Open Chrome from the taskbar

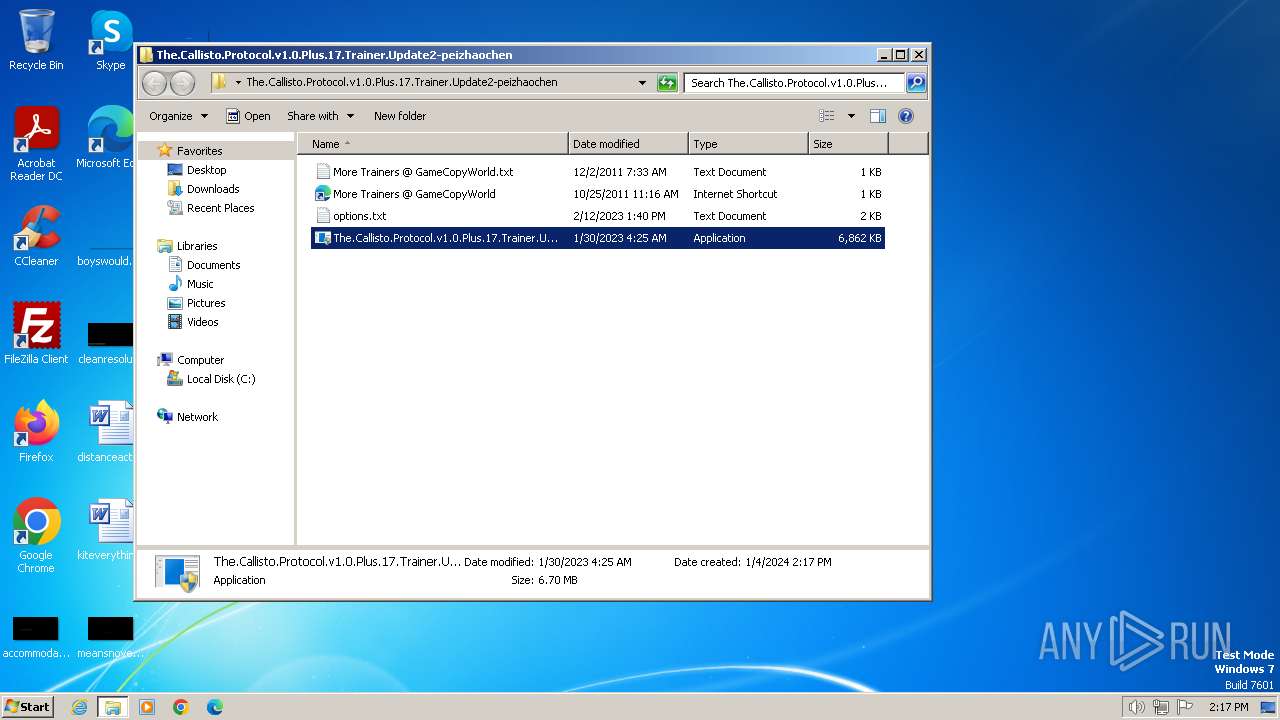[180, 707]
